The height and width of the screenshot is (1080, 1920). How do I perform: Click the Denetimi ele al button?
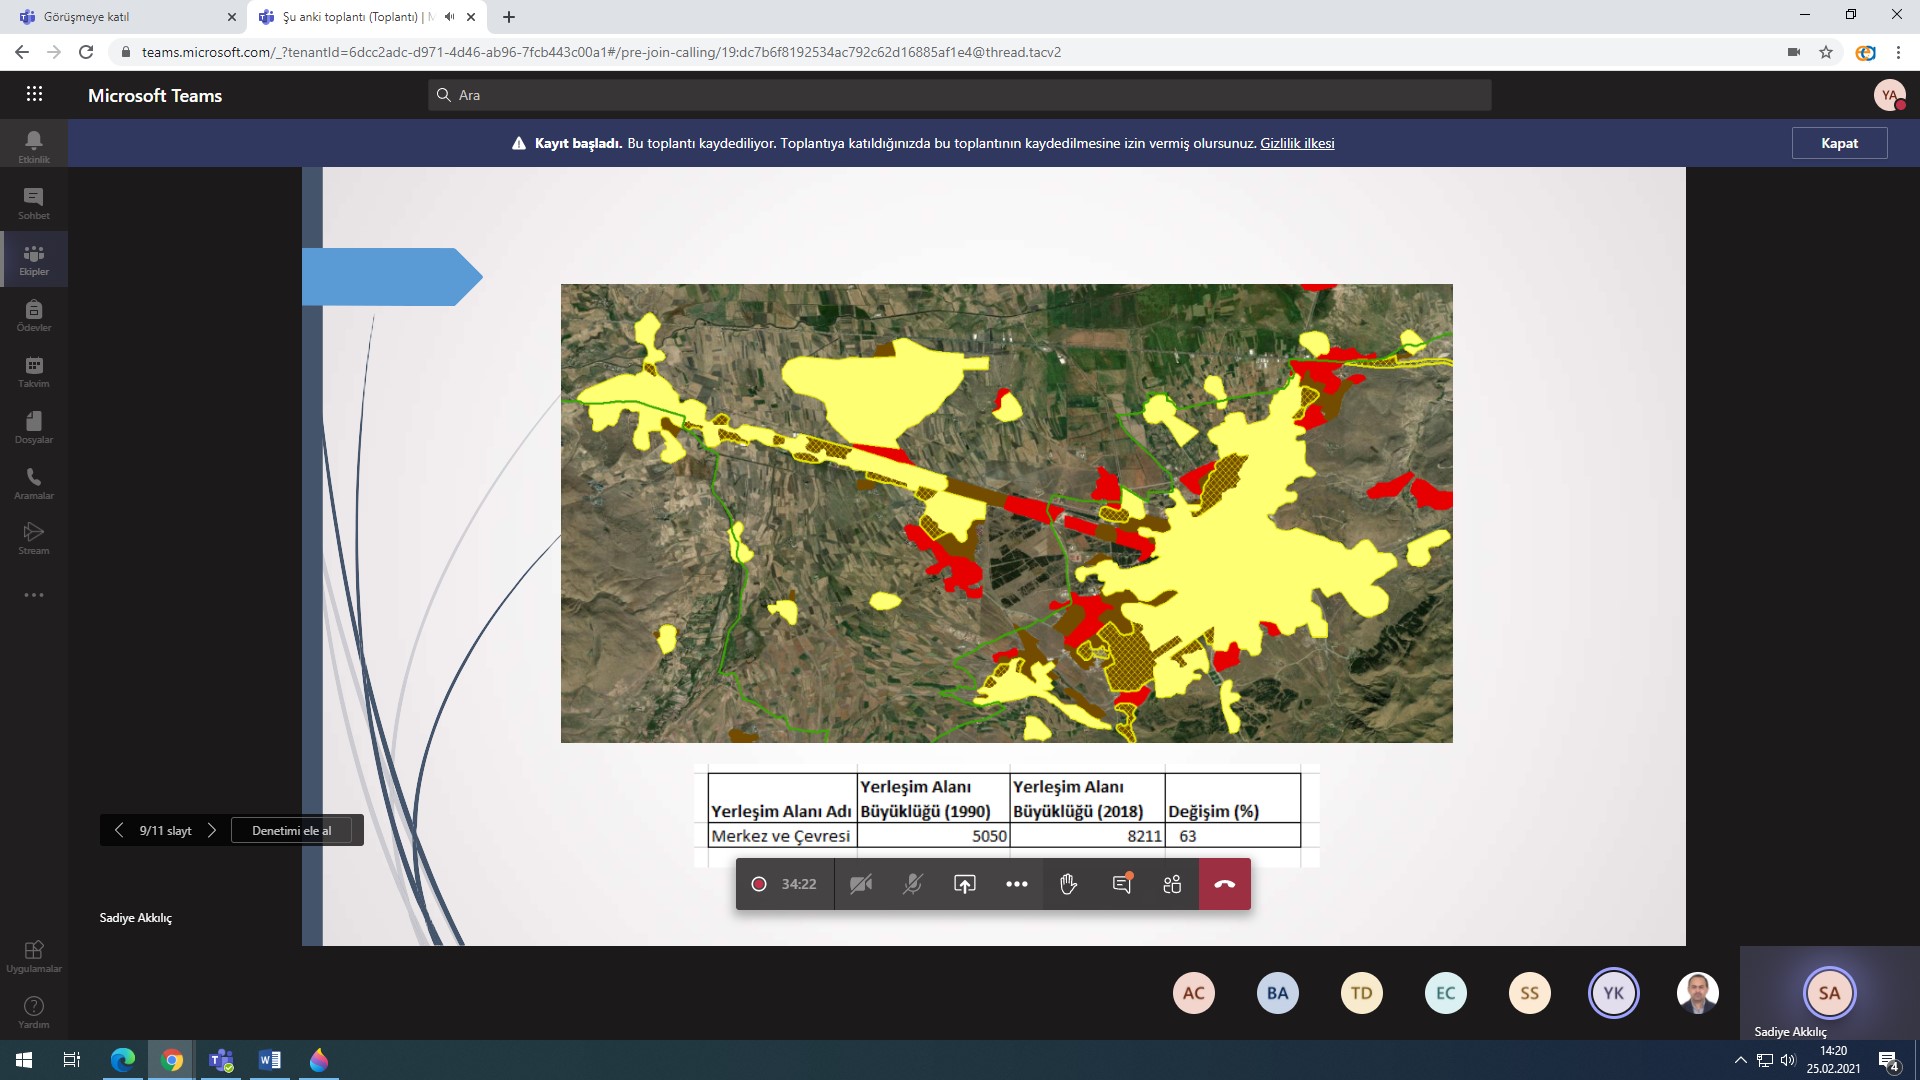[291, 830]
